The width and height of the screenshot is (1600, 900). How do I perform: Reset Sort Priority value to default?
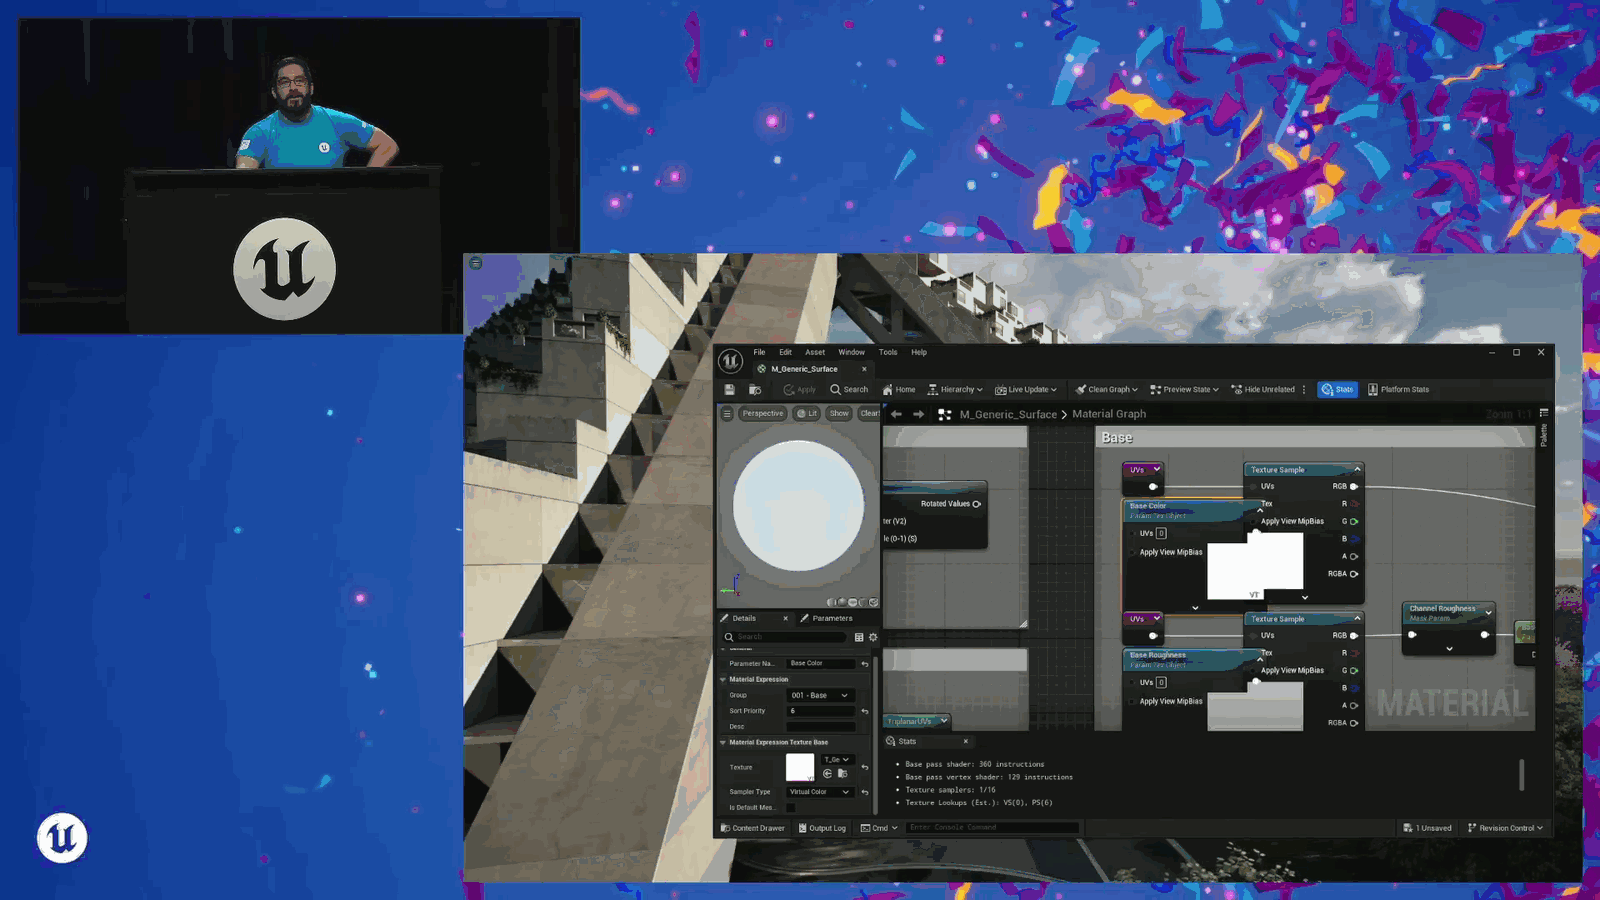pos(865,711)
